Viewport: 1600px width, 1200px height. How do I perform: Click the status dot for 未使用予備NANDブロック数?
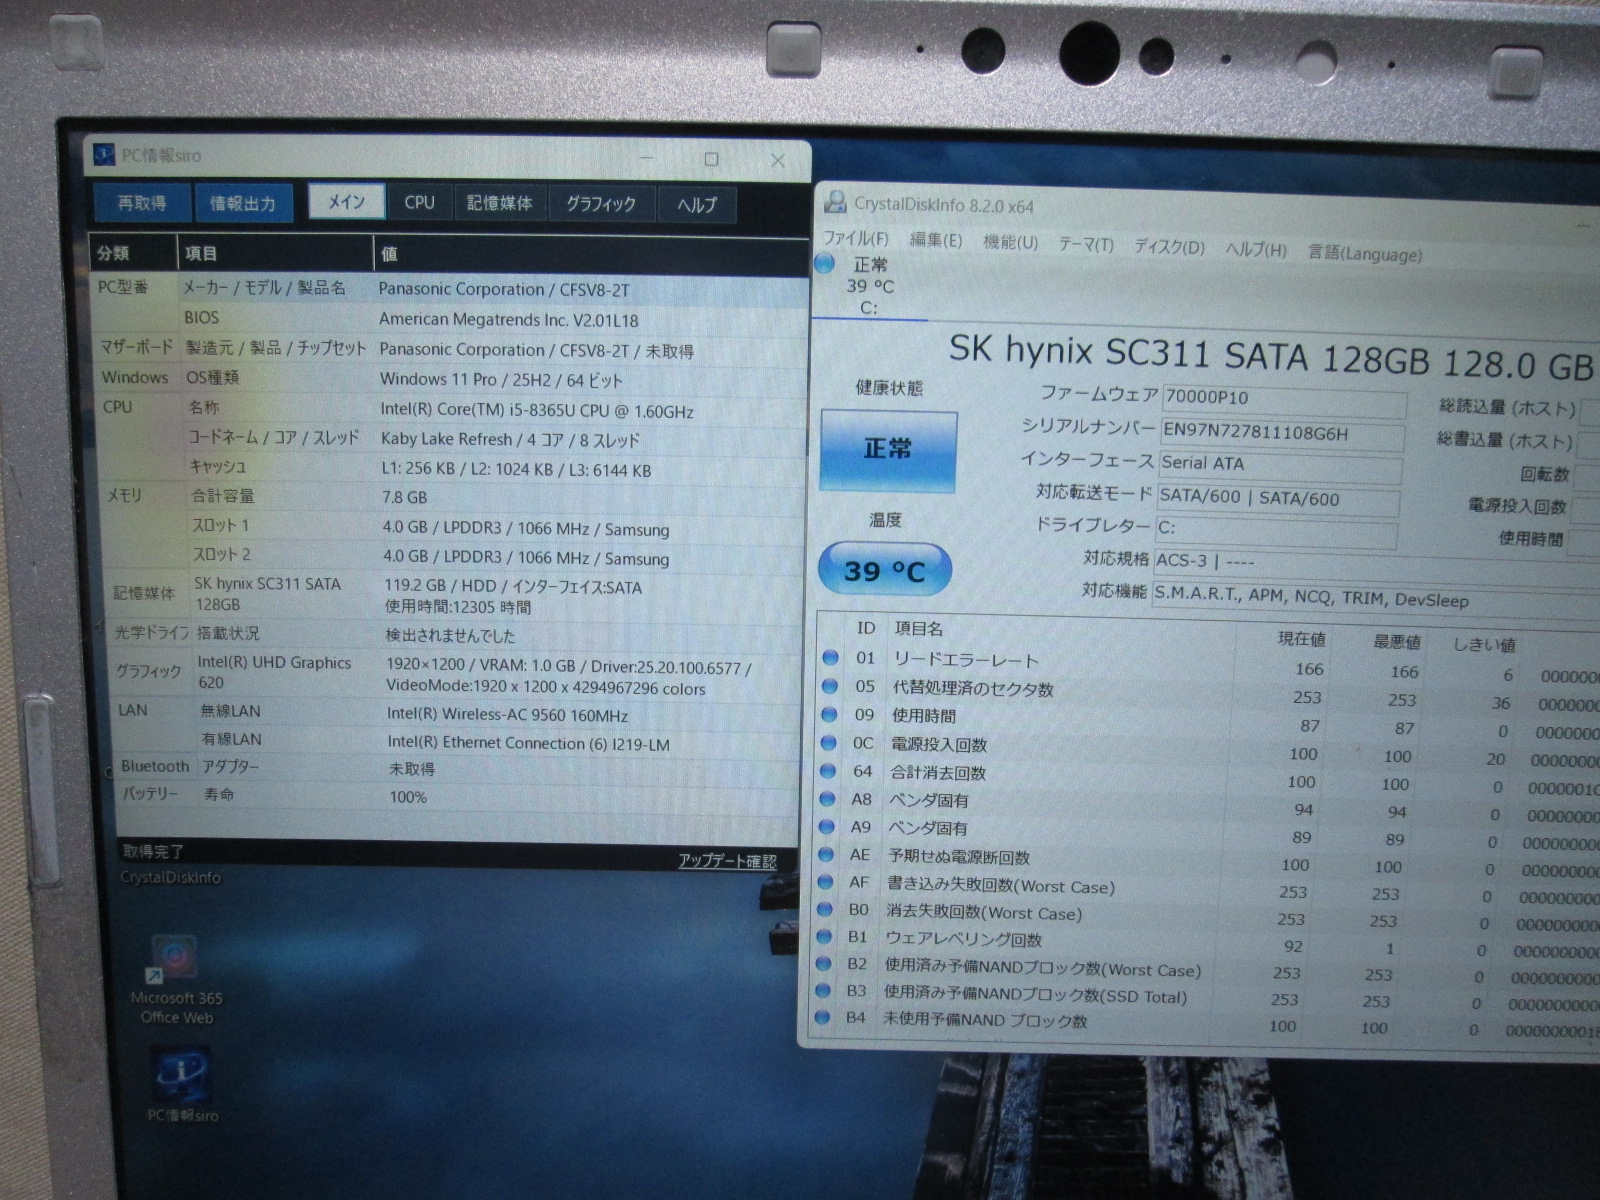[x=823, y=1018]
